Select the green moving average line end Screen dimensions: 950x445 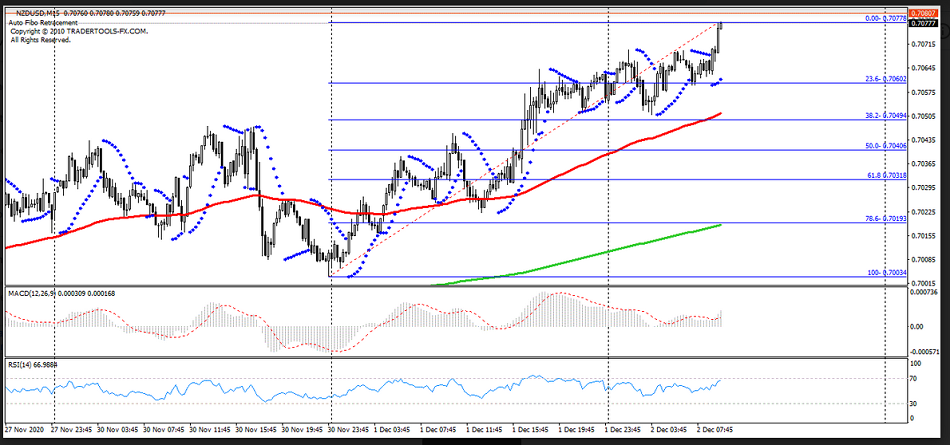tap(720, 225)
